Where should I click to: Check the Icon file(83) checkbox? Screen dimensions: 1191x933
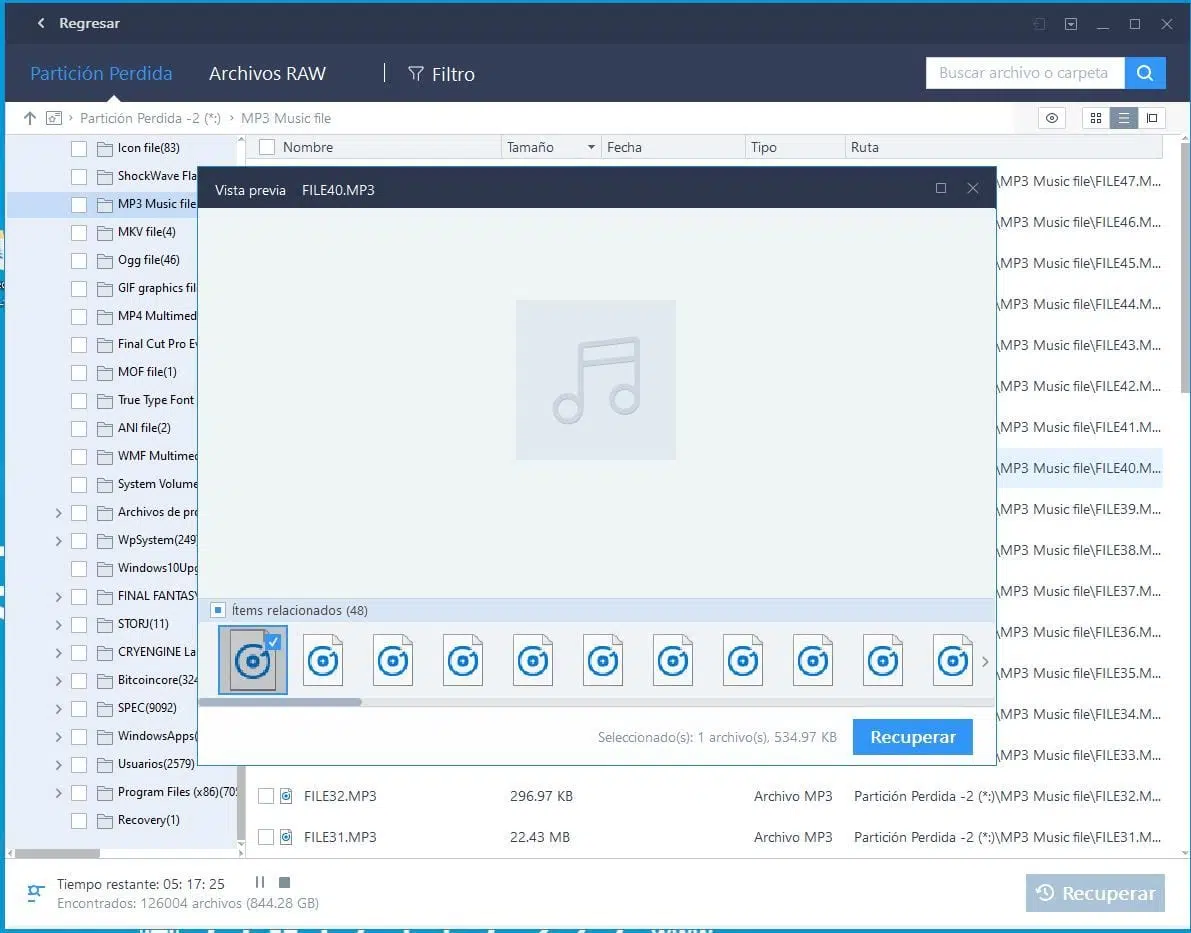pyautogui.click(x=79, y=148)
